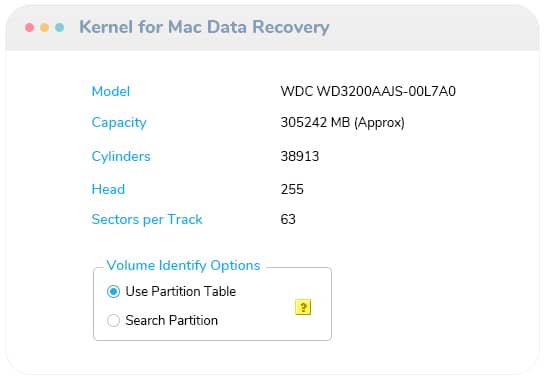545x380 pixels.
Task: Click the orange minimize dot in title bar
Action: pyautogui.click(x=44, y=27)
